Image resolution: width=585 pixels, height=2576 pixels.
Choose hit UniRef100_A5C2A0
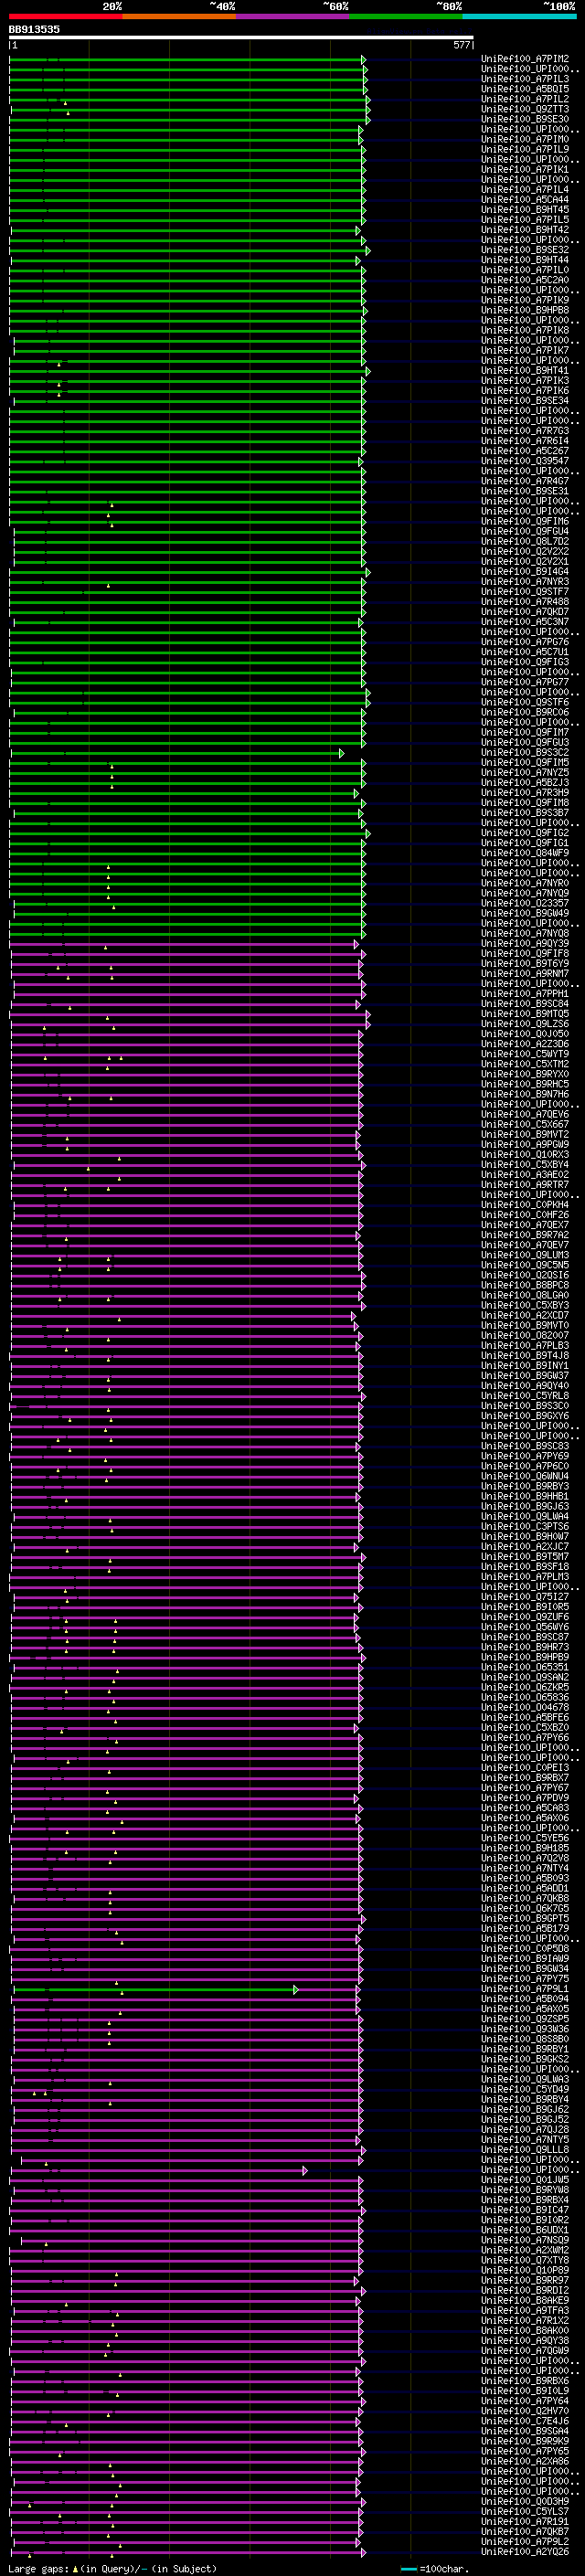pyautogui.click(x=525, y=280)
